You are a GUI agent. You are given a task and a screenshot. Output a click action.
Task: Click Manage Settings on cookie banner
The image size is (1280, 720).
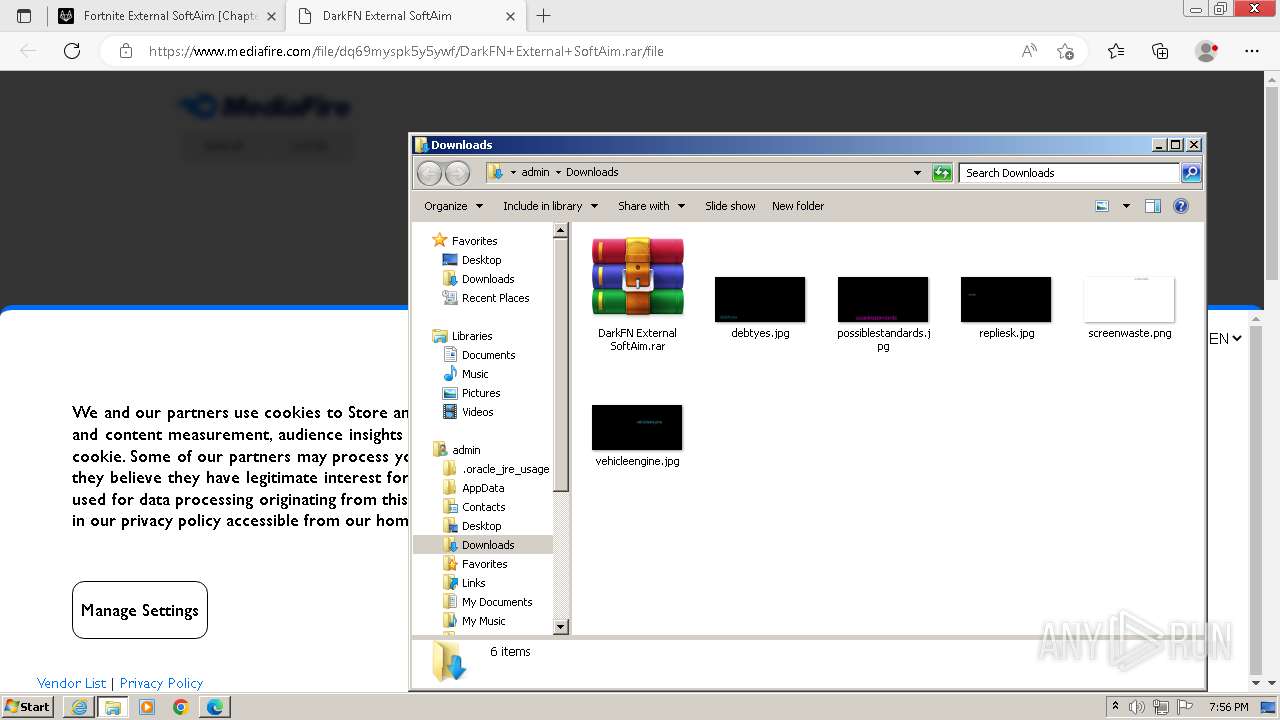pyautogui.click(x=140, y=610)
